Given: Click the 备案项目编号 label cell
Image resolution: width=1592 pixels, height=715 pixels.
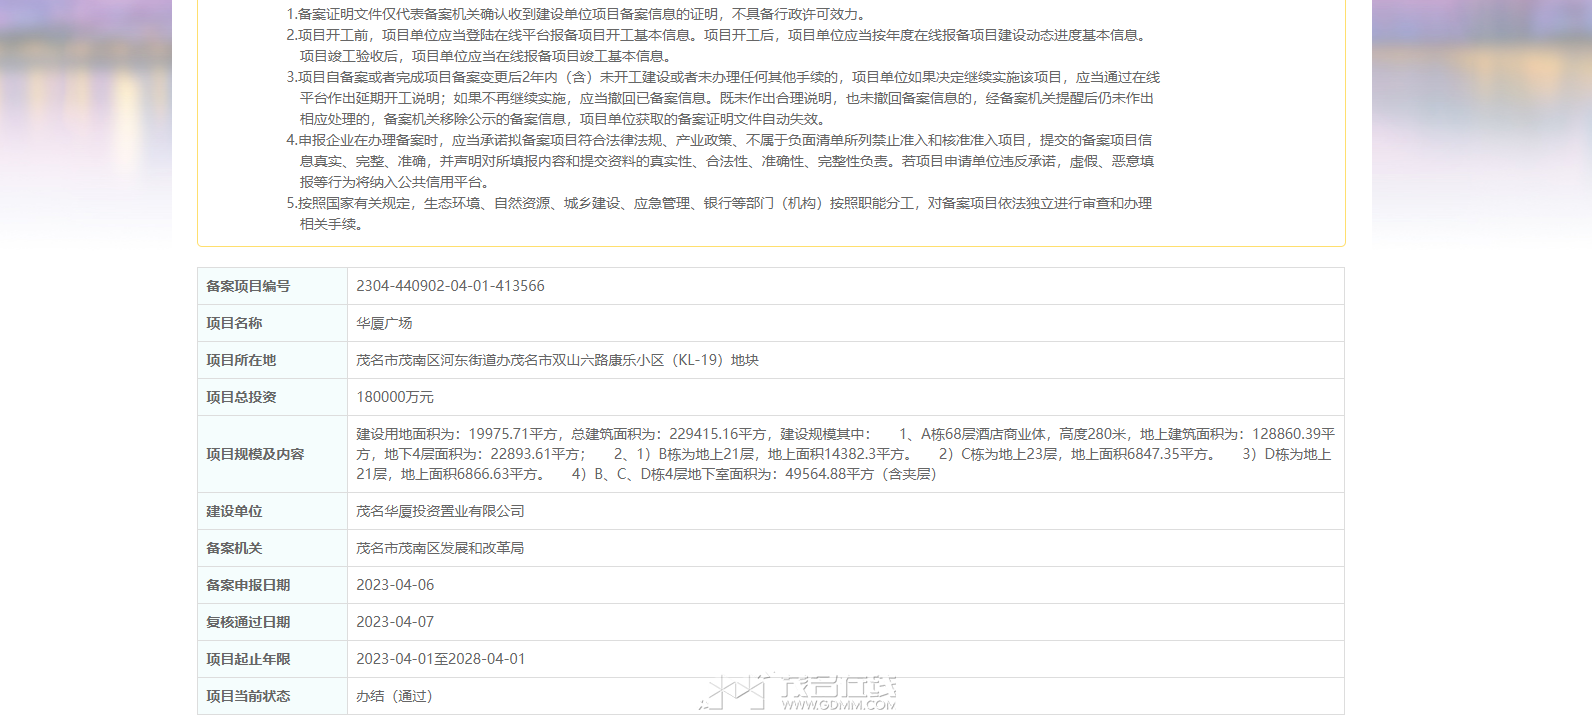Looking at the screenshot, I should tap(272, 286).
